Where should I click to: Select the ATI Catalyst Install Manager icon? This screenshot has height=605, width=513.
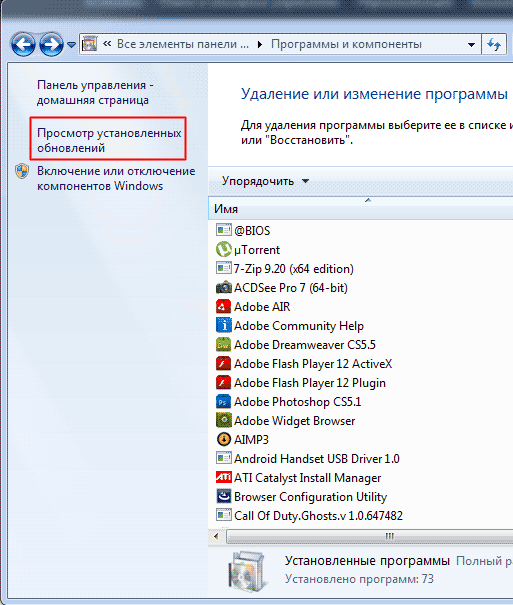pyautogui.click(x=223, y=478)
